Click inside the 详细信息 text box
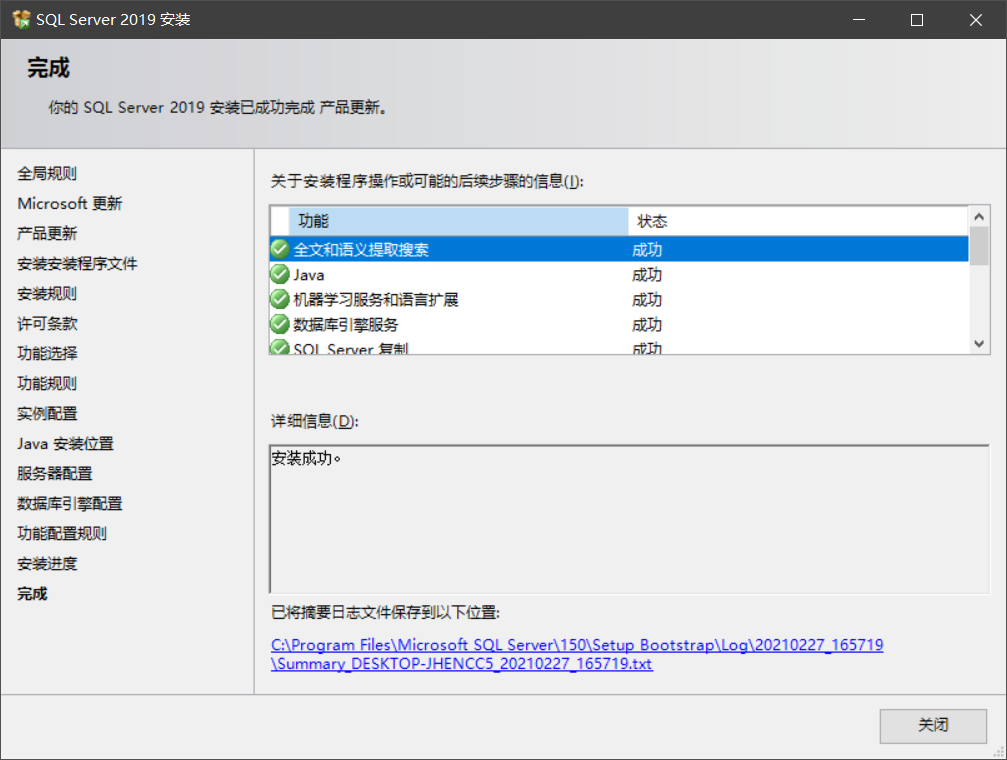Image resolution: width=1007 pixels, height=760 pixels. coord(629,519)
